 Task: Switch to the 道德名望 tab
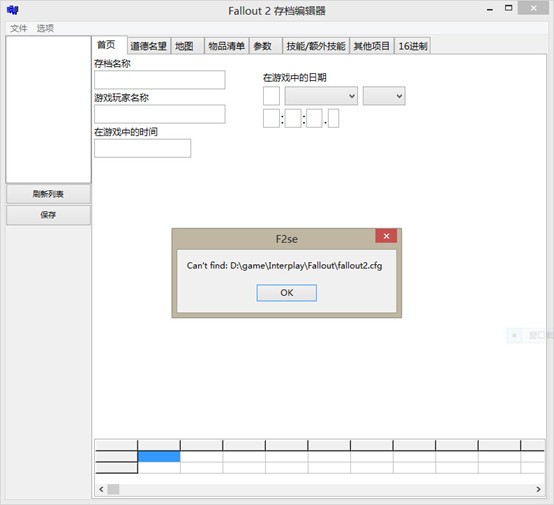coord(148,46)
